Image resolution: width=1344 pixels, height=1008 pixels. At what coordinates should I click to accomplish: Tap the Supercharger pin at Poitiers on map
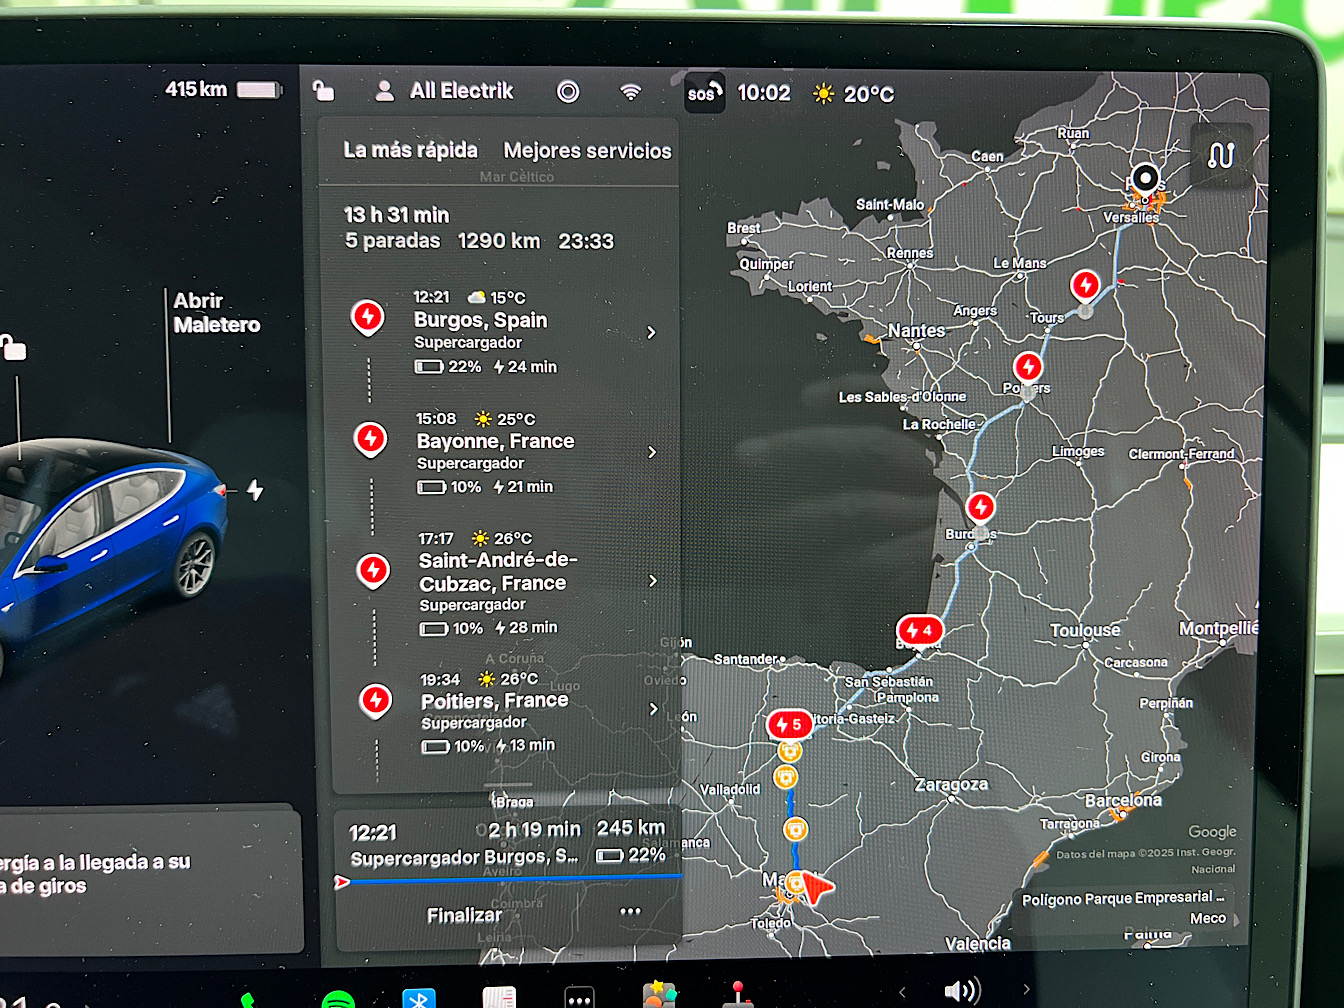[1028, 368]
